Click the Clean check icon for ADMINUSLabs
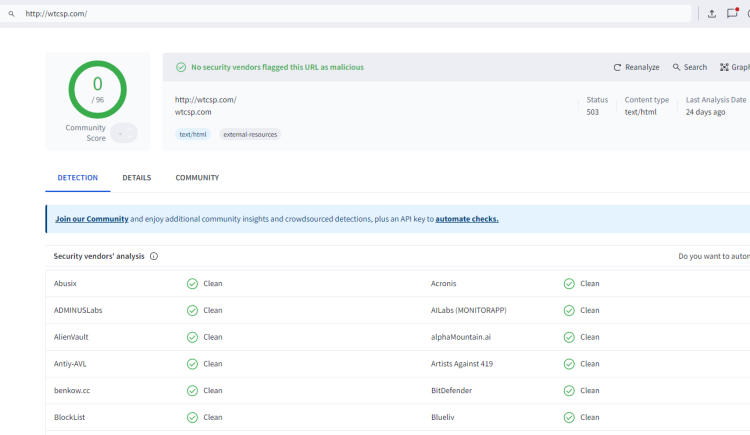 (192, 311)
